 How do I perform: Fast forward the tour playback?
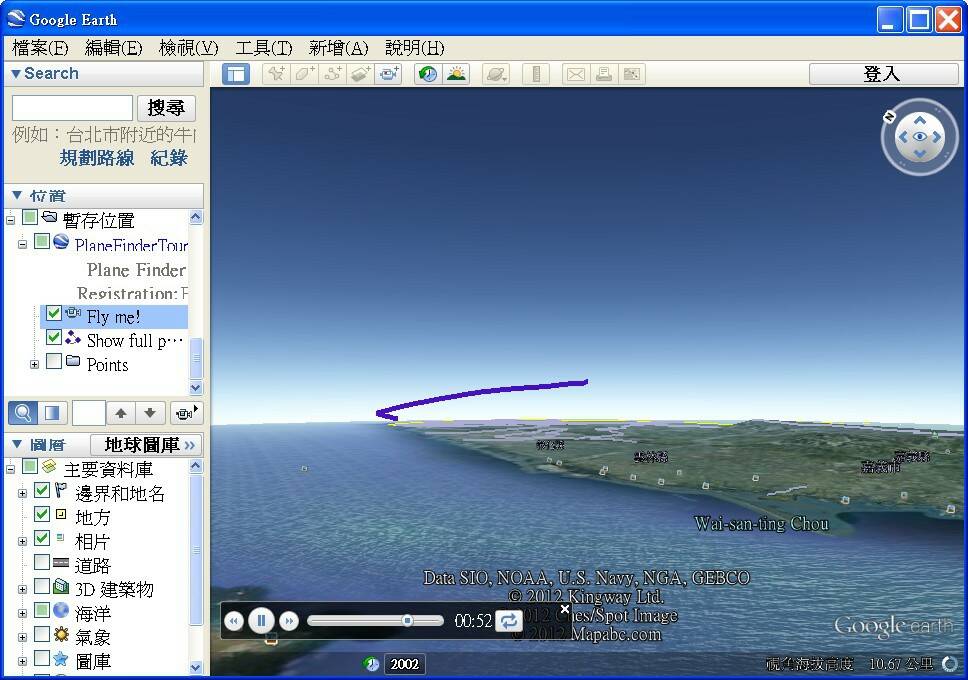tap(289, 621)
